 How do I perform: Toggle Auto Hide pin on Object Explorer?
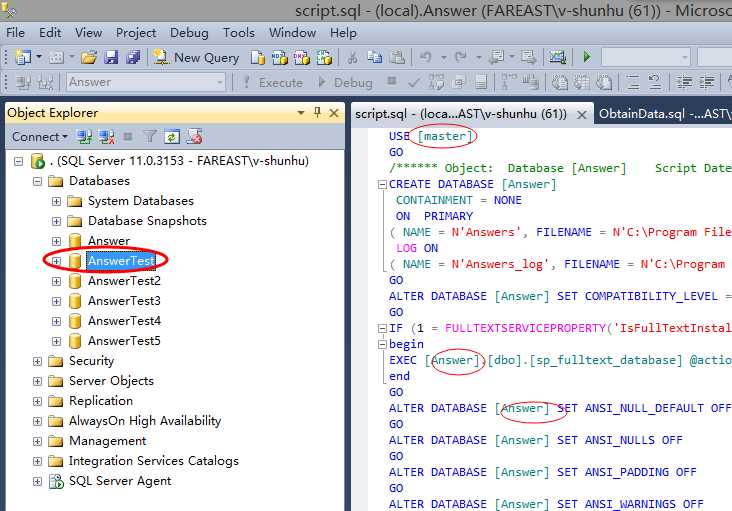coord(317,112)
